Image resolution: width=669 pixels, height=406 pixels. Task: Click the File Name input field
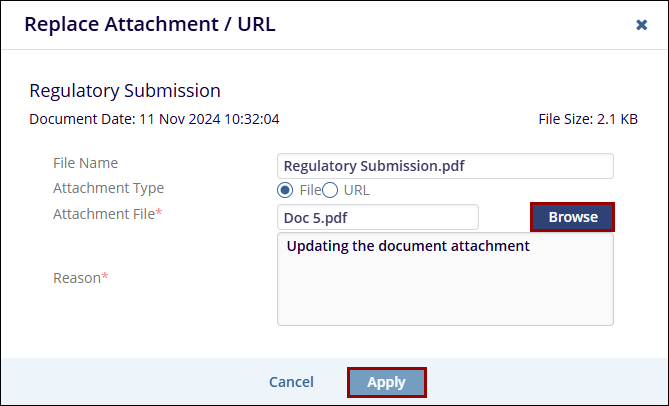(444, 166)
